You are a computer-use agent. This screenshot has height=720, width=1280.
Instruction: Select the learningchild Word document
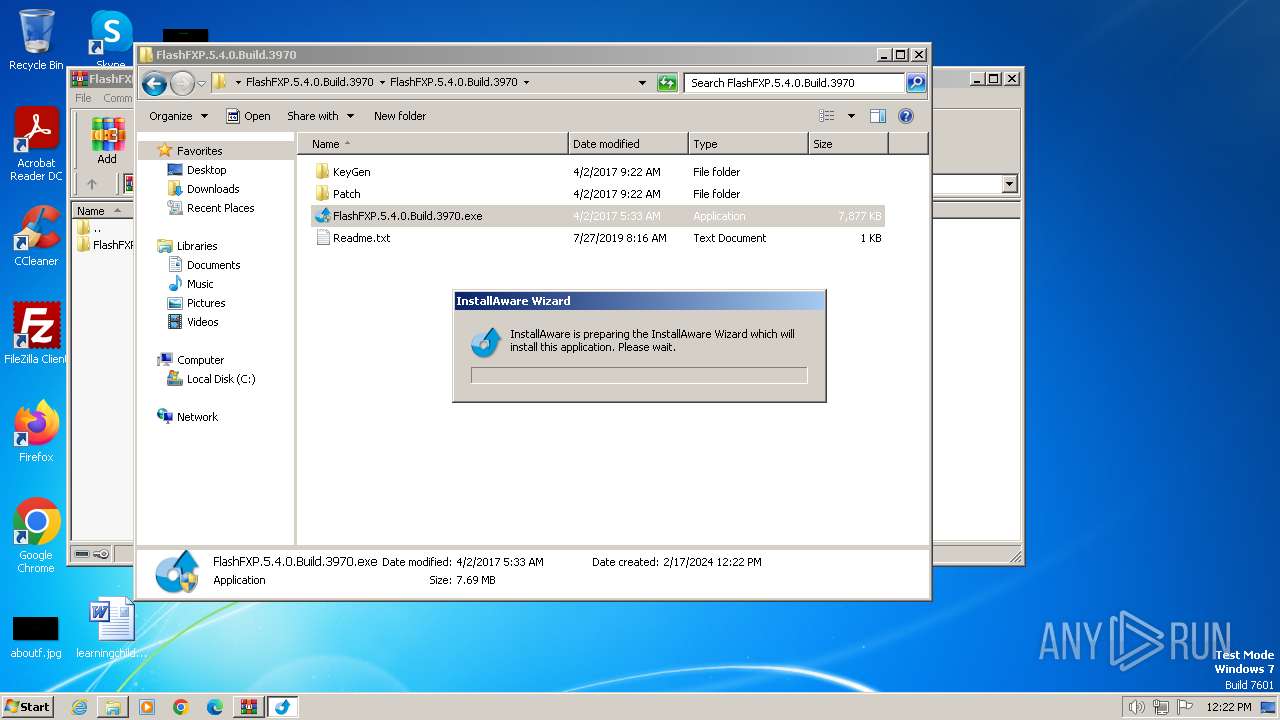110,628
